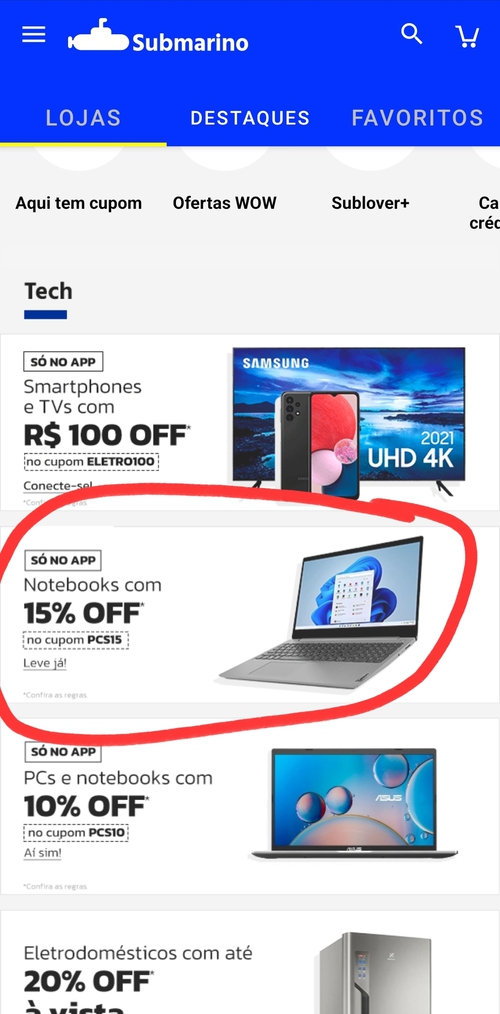This screenshot has height=1014, width=500.
Task: Tap the Submarino submarine logo
Action: pos(158,36)
